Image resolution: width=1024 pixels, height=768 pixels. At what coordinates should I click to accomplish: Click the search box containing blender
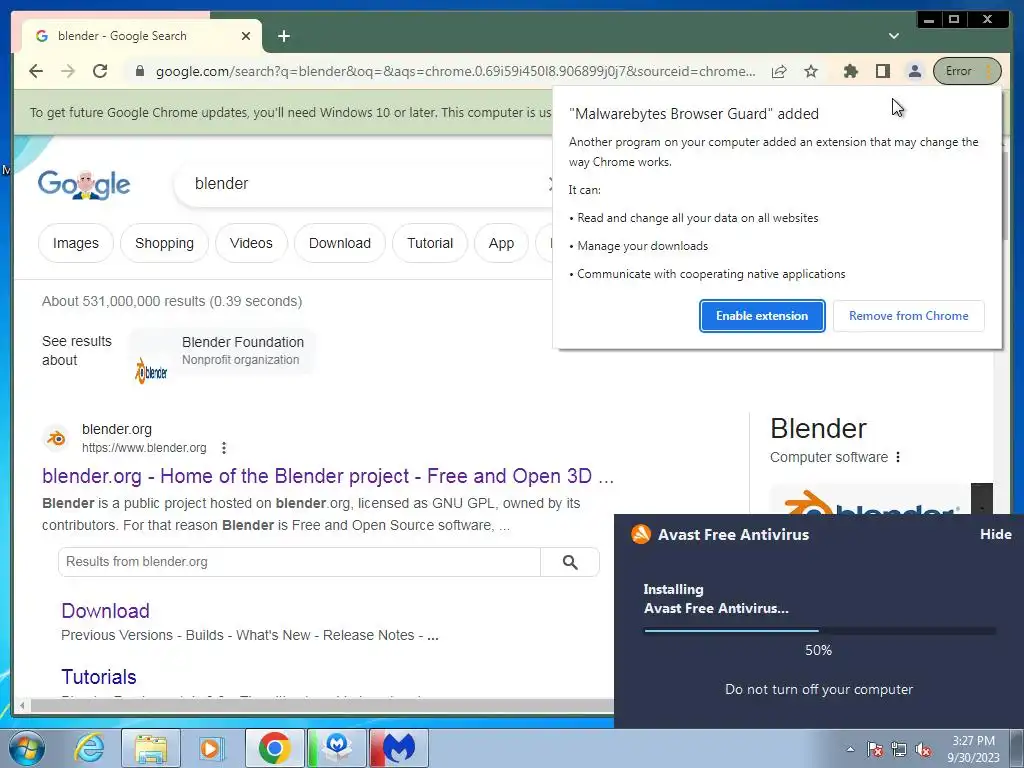(x=362, y=184)
